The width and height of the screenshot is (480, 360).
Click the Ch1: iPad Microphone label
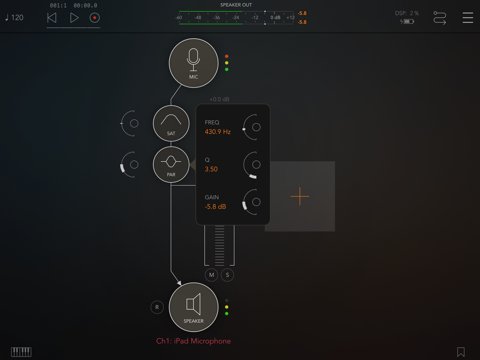[x=193, y=341]
